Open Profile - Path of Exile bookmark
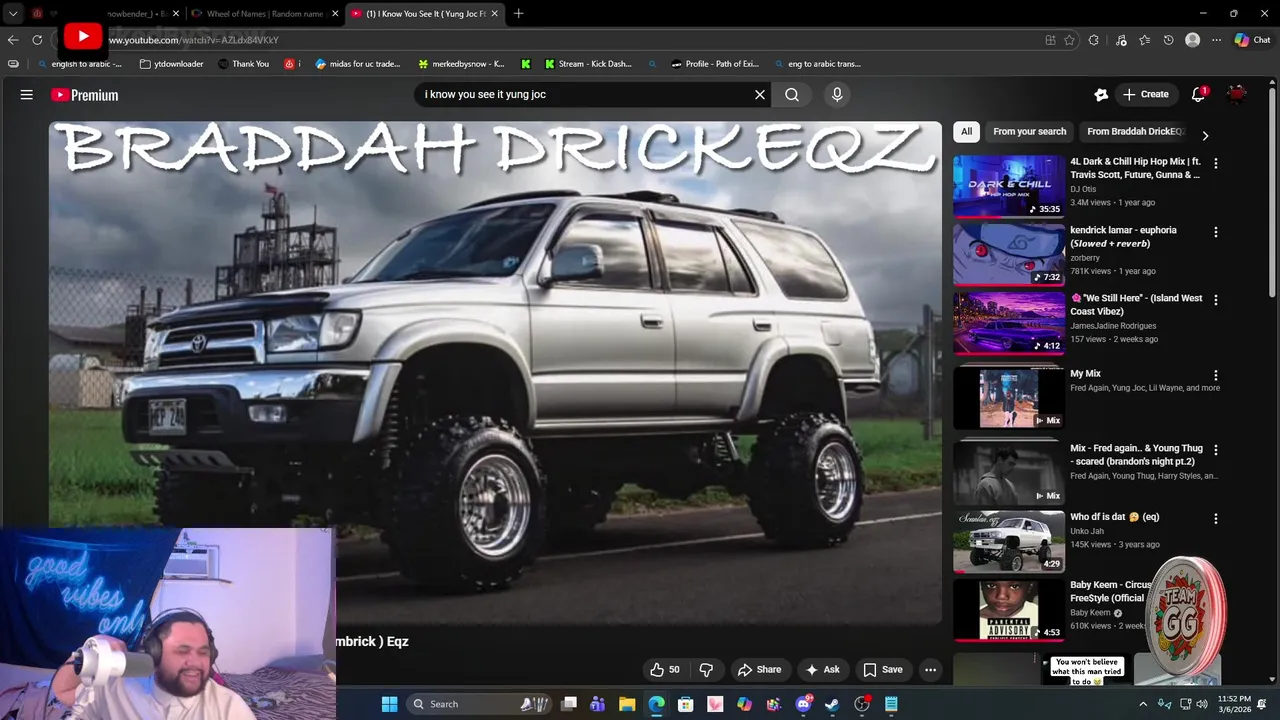The height and width of the screenshot is (720, 1280). coord(715,64)
